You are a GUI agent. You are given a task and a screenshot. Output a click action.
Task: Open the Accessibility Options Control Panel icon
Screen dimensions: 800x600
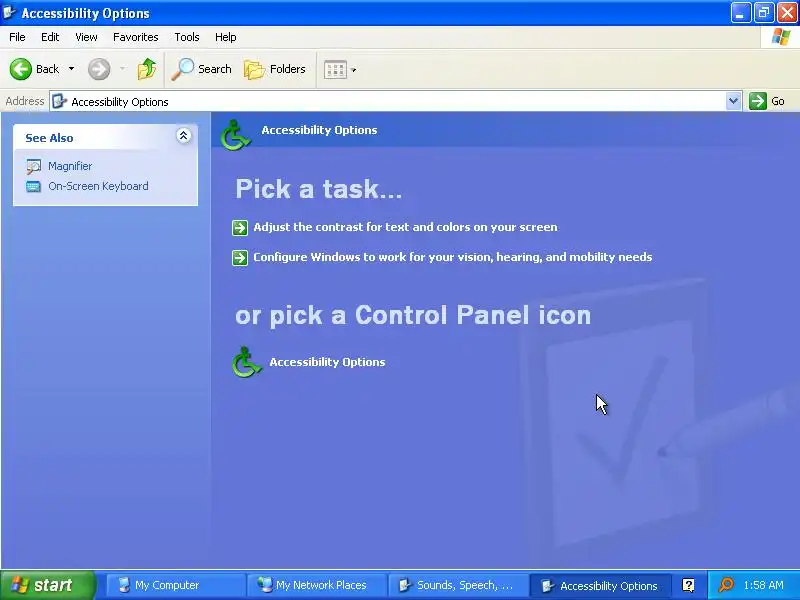[247, 362]
